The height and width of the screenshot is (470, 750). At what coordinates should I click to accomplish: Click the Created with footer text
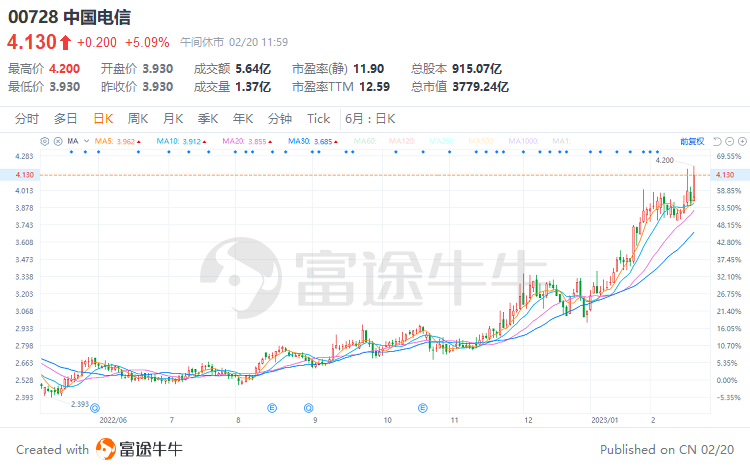click(x=53, y=450)
